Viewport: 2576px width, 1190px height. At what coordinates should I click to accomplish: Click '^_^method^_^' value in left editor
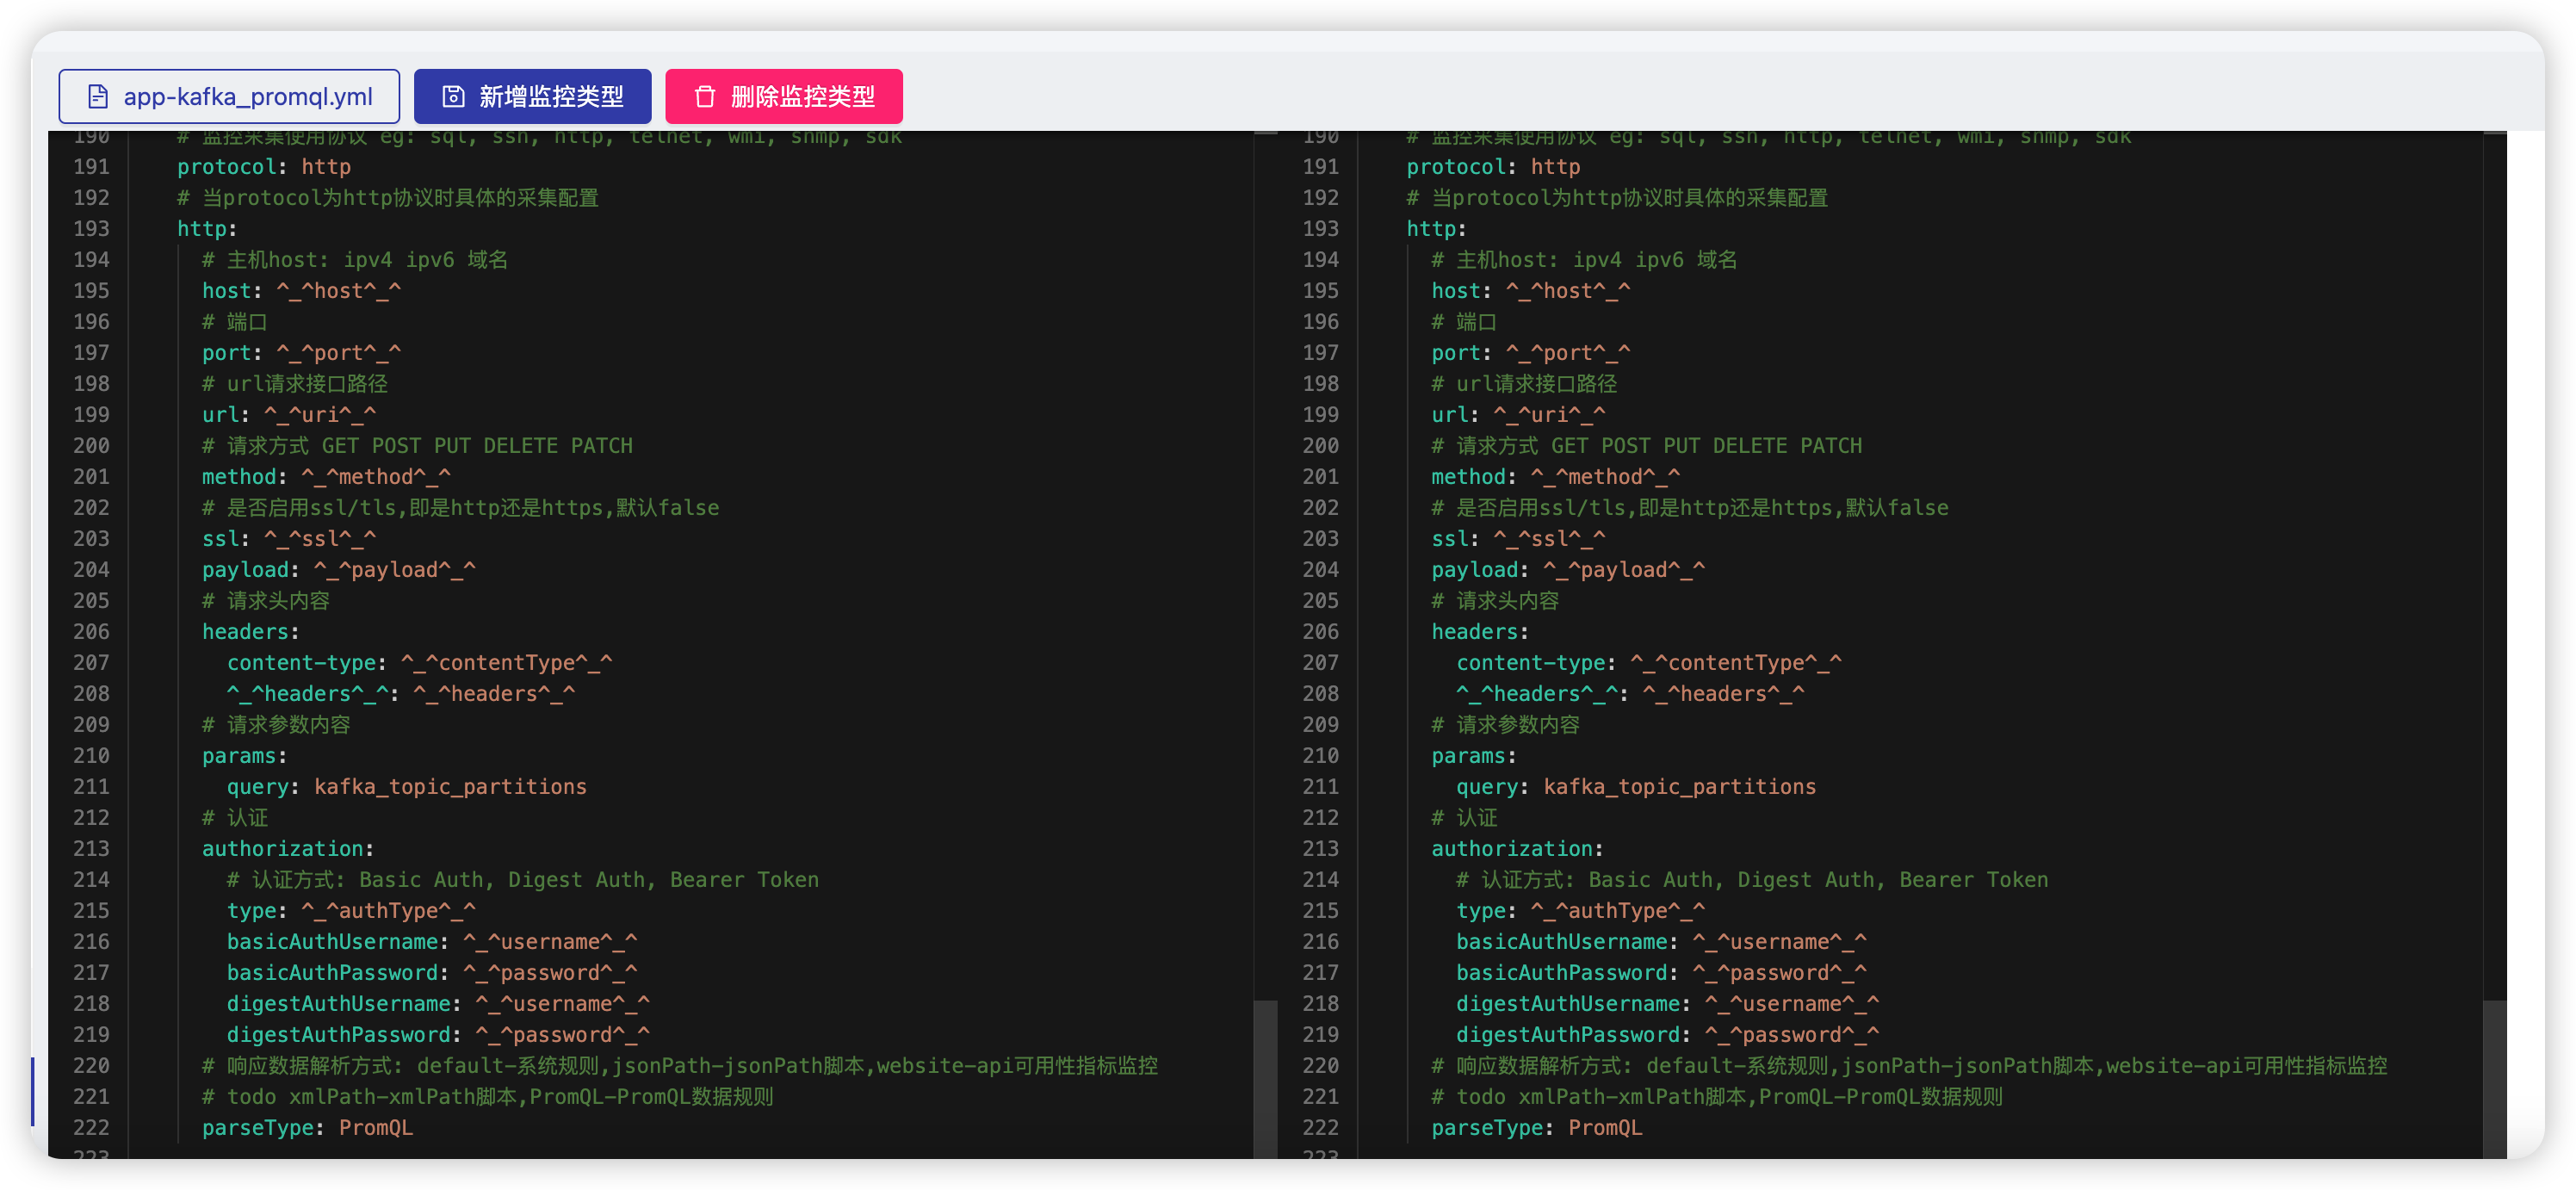pos(376,477)
